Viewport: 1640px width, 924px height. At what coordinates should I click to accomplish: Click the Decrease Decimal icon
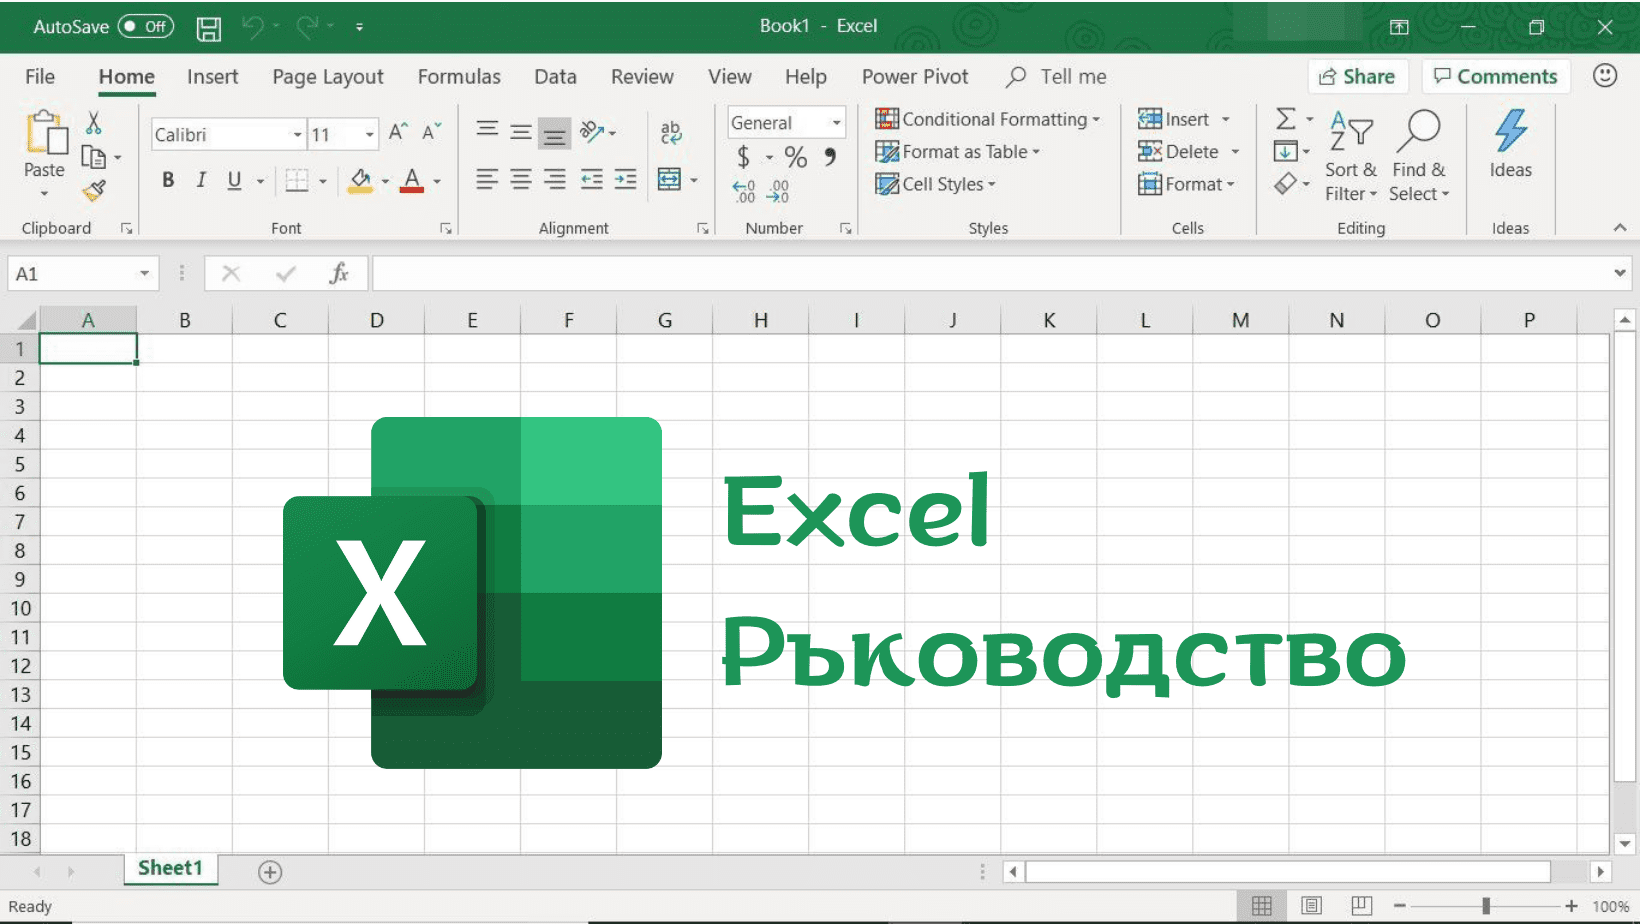778,190
